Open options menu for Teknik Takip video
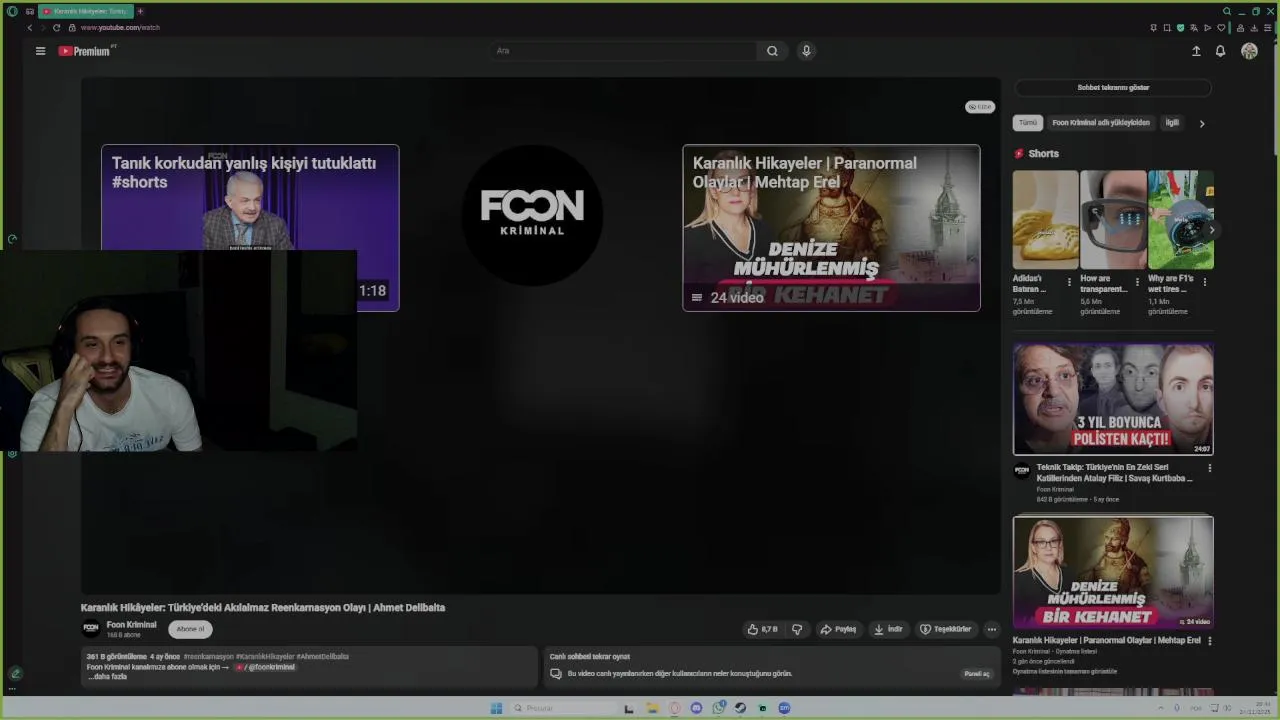 point(1209,468)
